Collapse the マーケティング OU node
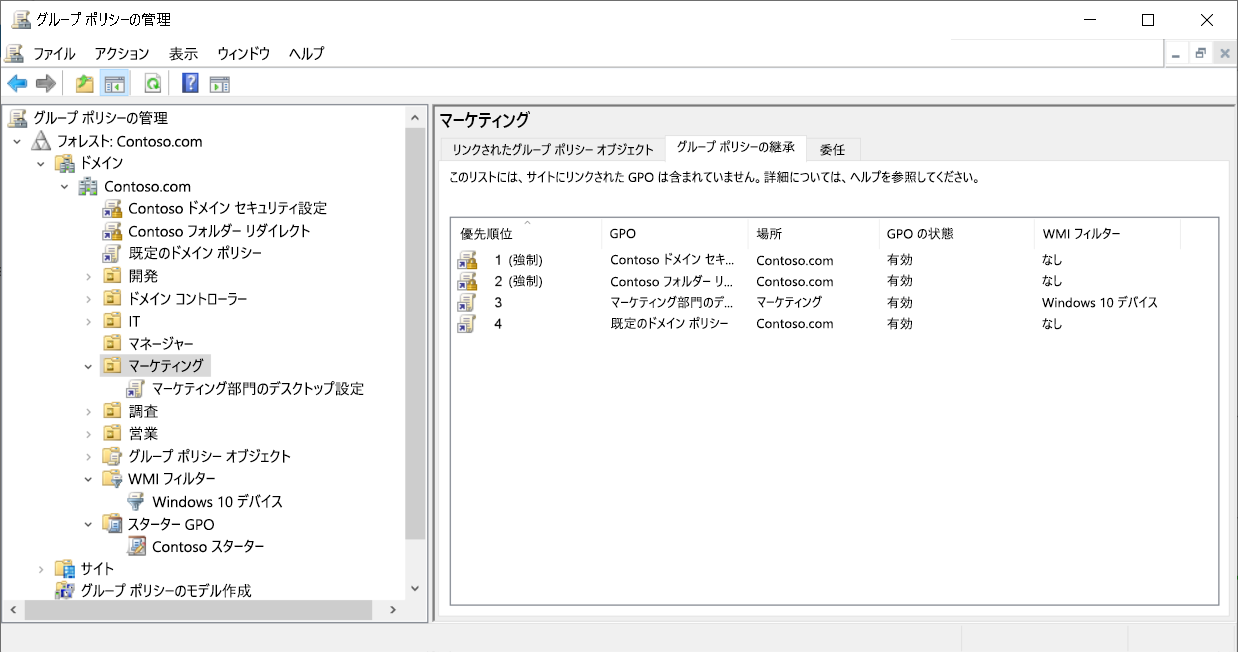The height and width of the screenshot is (652, 1238). (89, 366)
